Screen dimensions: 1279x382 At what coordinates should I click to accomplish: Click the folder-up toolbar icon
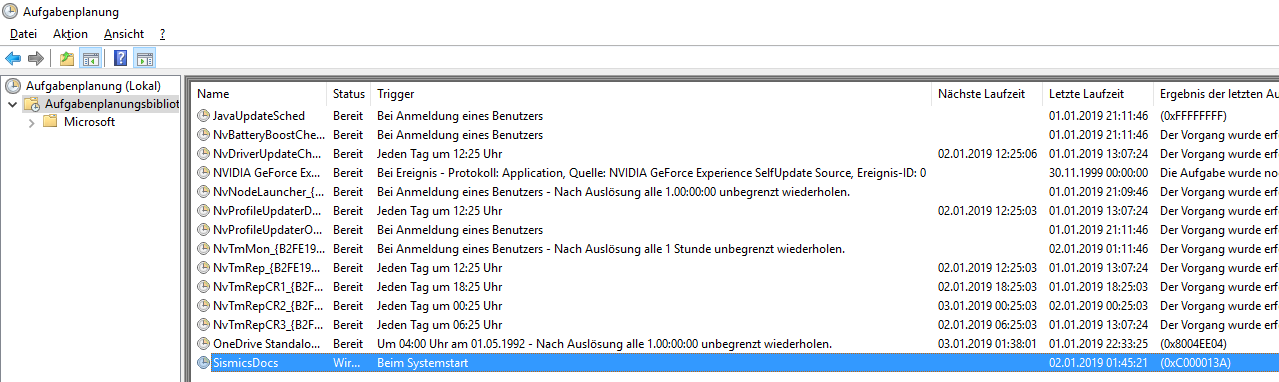point(66,58)
